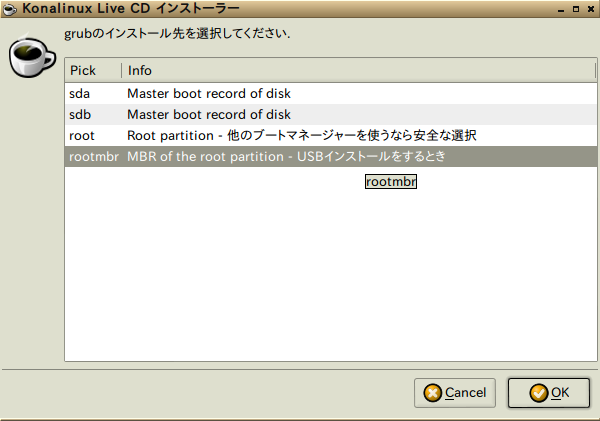This screenshot has height=421, width=600.
Task: Click the OK button
Action: coord(549,393)
